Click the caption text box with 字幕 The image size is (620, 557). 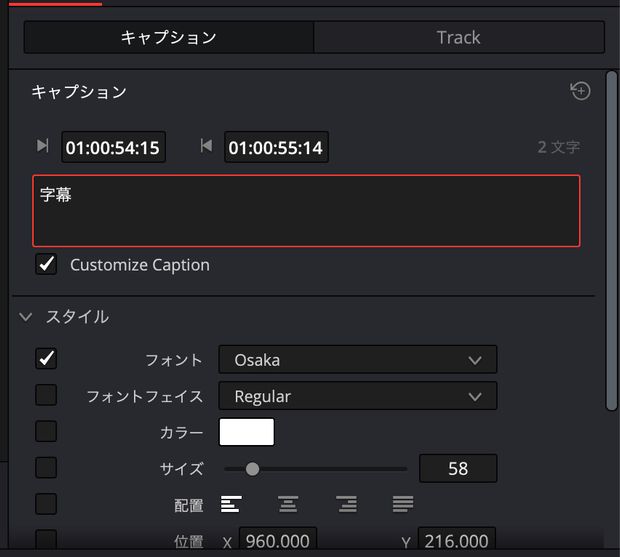point(306,211)
